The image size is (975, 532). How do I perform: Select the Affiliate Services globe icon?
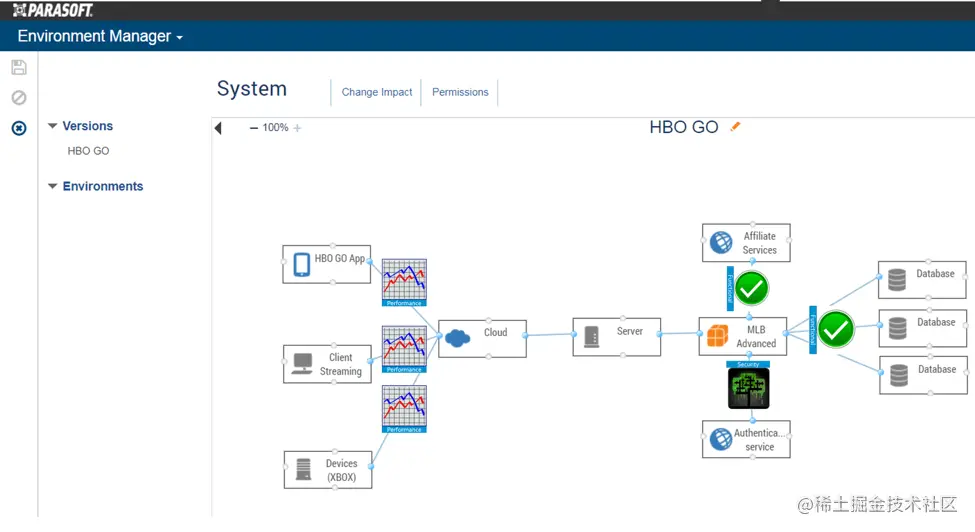[x=721, y=242]
